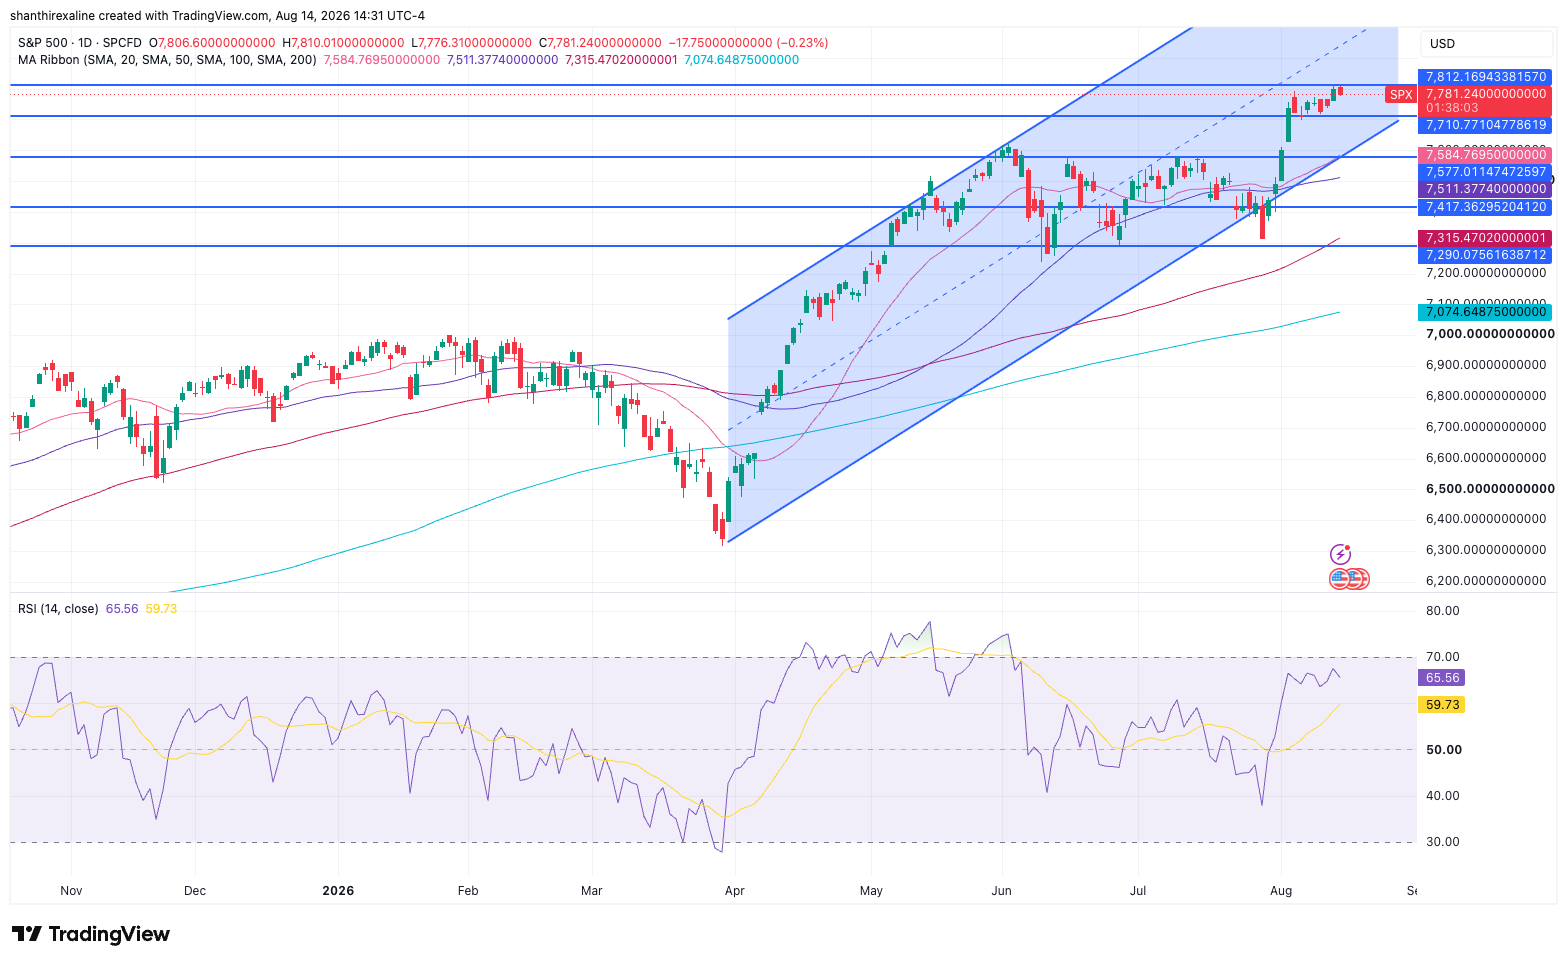Screen dimensions: 1567x964
Task: Click the 6,500.00 price scale tick
Action: pos(1489,489)
